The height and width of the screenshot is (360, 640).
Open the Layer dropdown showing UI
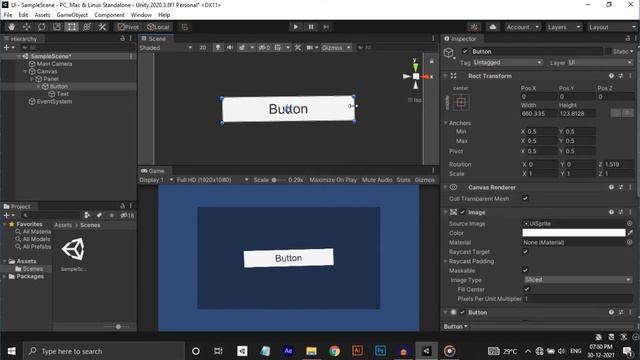coord(600,62)
